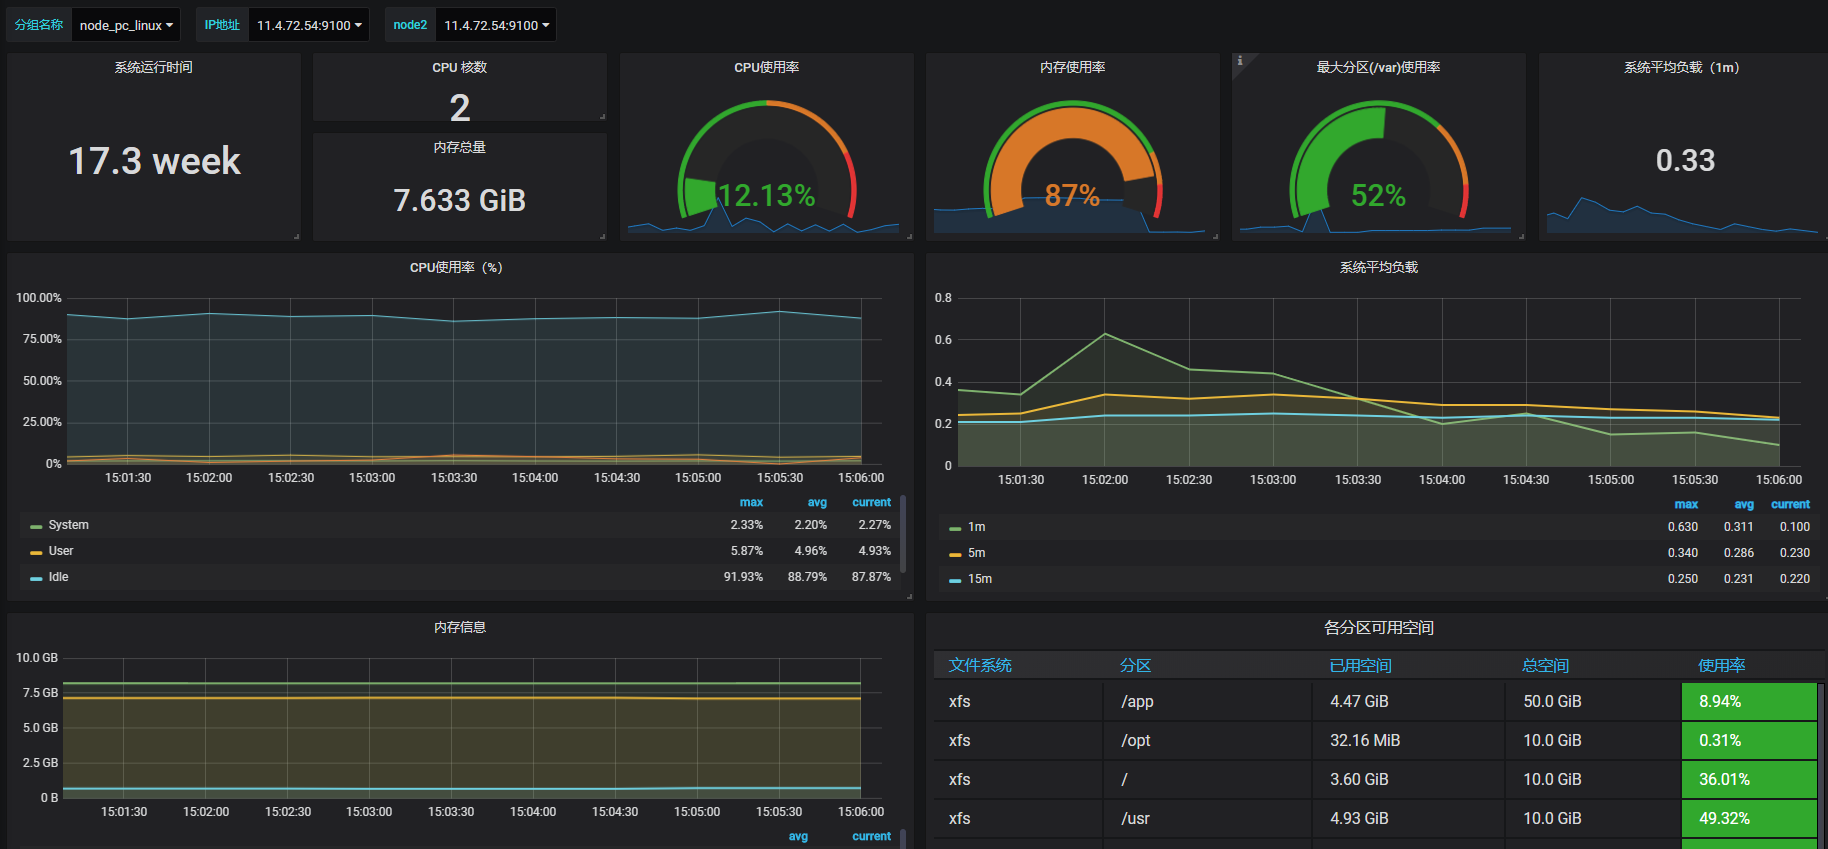Open the 内存使用率 gauge panel title
The width and height of the screenshot is (1828, 849).
pos(1072,67)
